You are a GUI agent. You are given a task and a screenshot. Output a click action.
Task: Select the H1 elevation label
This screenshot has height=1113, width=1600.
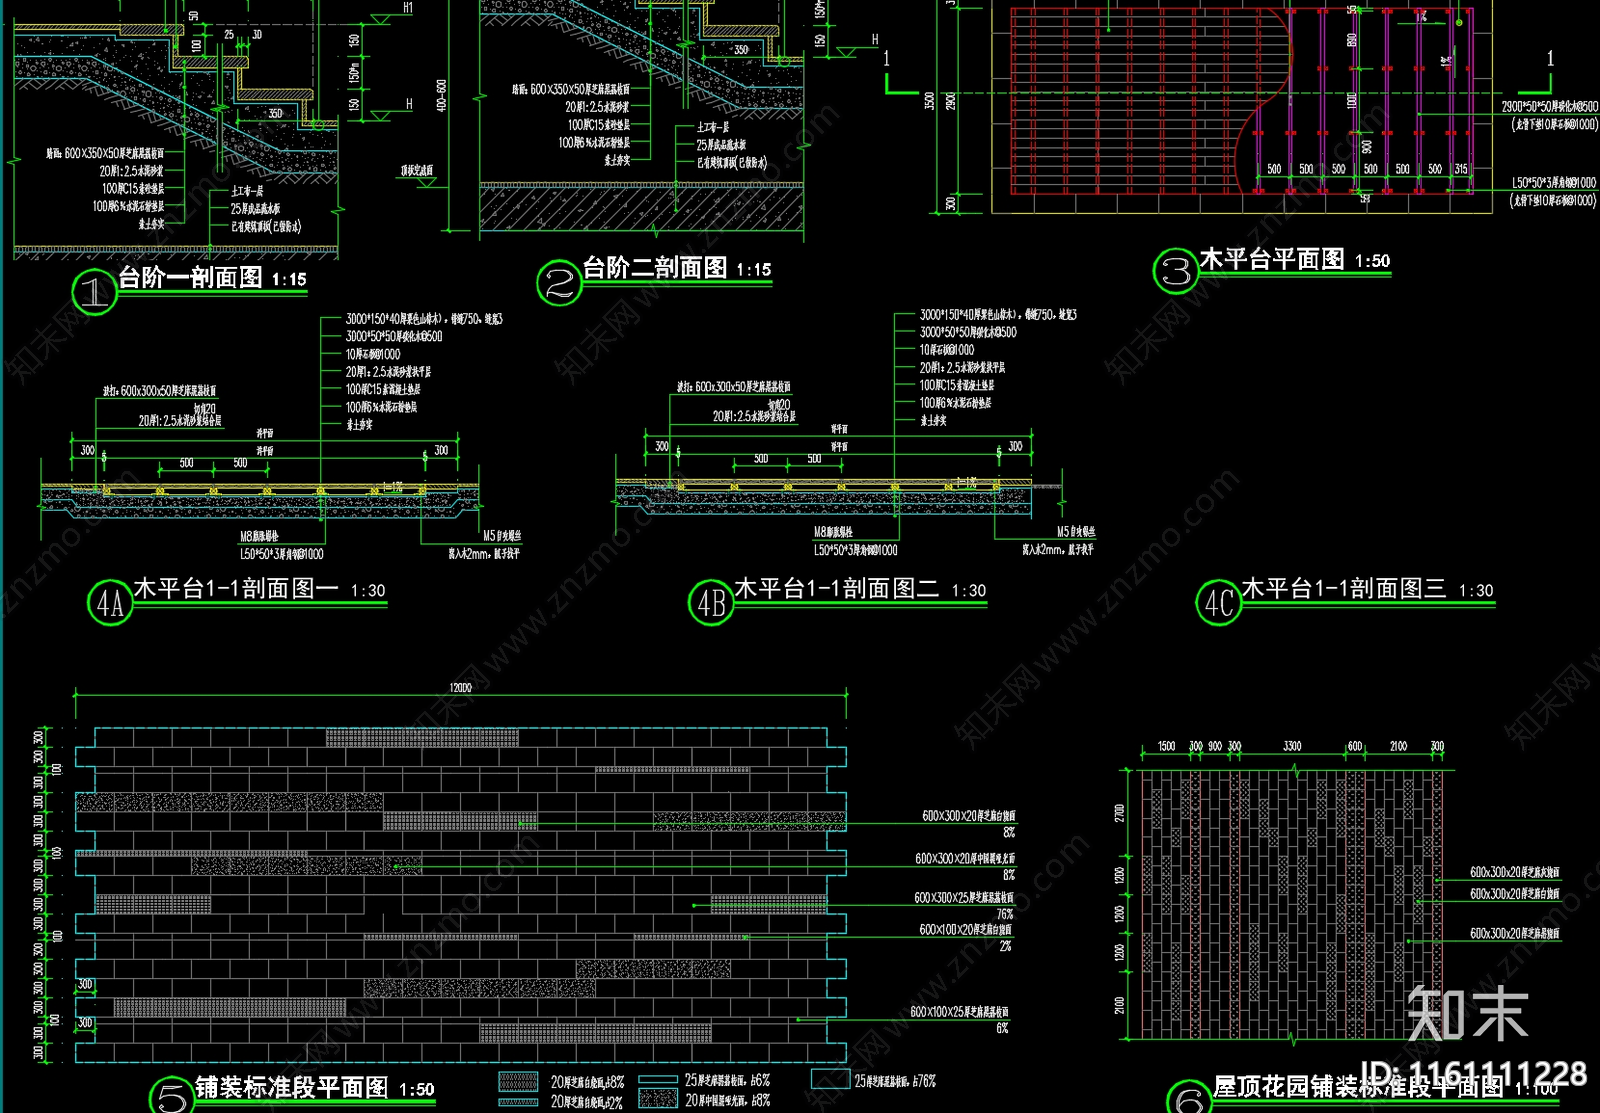coord(408,8)
